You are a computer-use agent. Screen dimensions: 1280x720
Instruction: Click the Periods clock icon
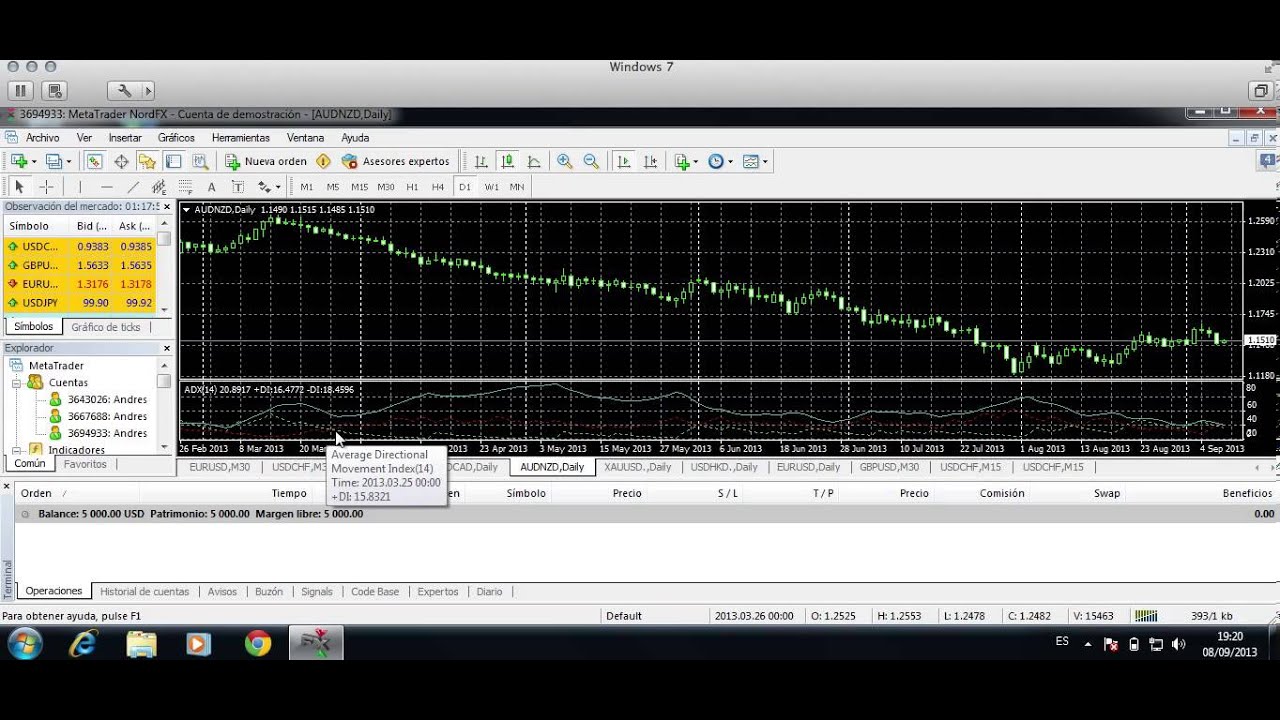(716, 161)
